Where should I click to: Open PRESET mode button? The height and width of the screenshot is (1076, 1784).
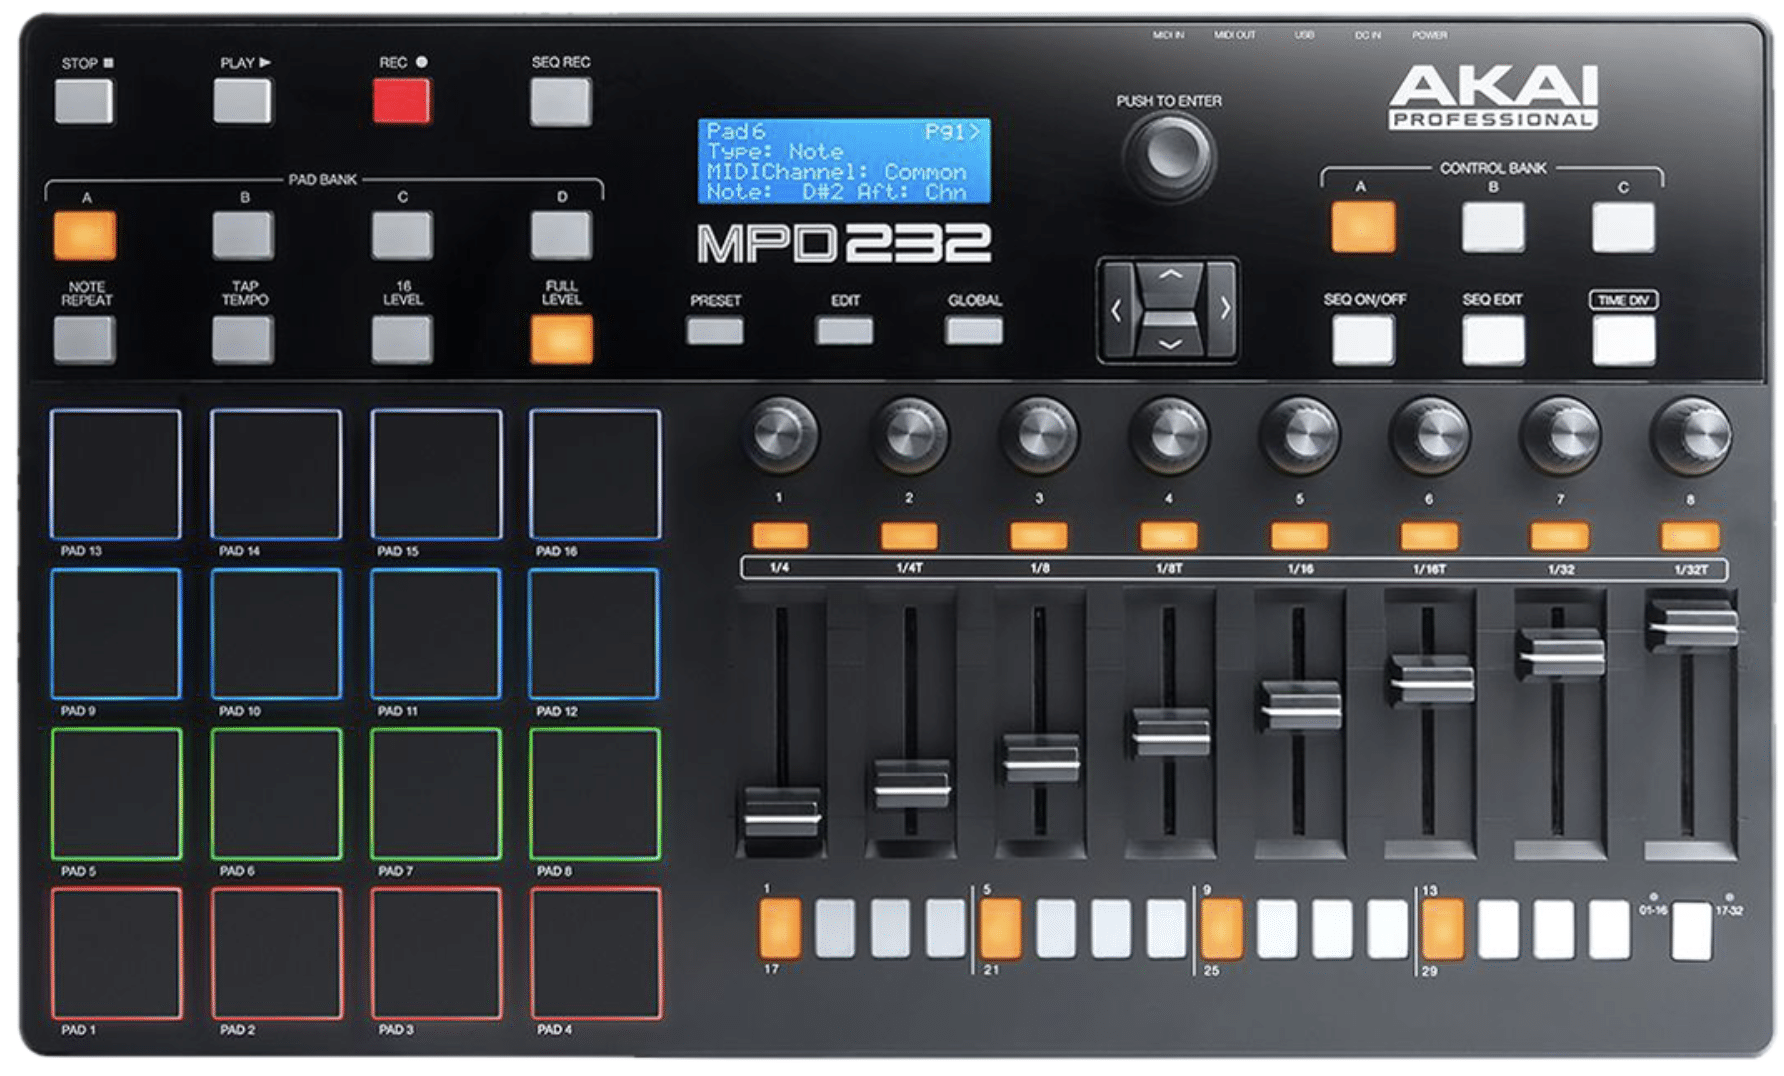click(x=715, y=331)
